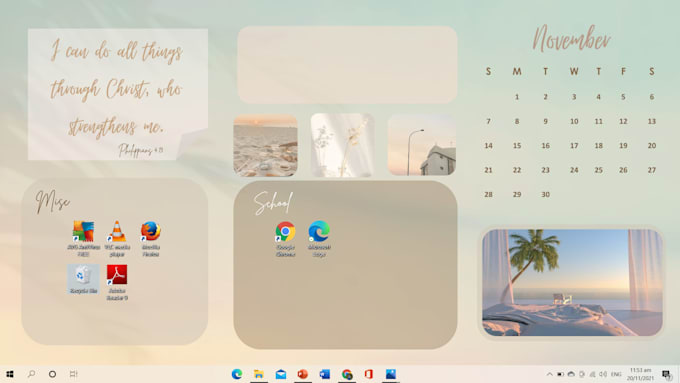Switch to Word in the taskbar
The image size is (680, 383).
(x=324, y=374)
